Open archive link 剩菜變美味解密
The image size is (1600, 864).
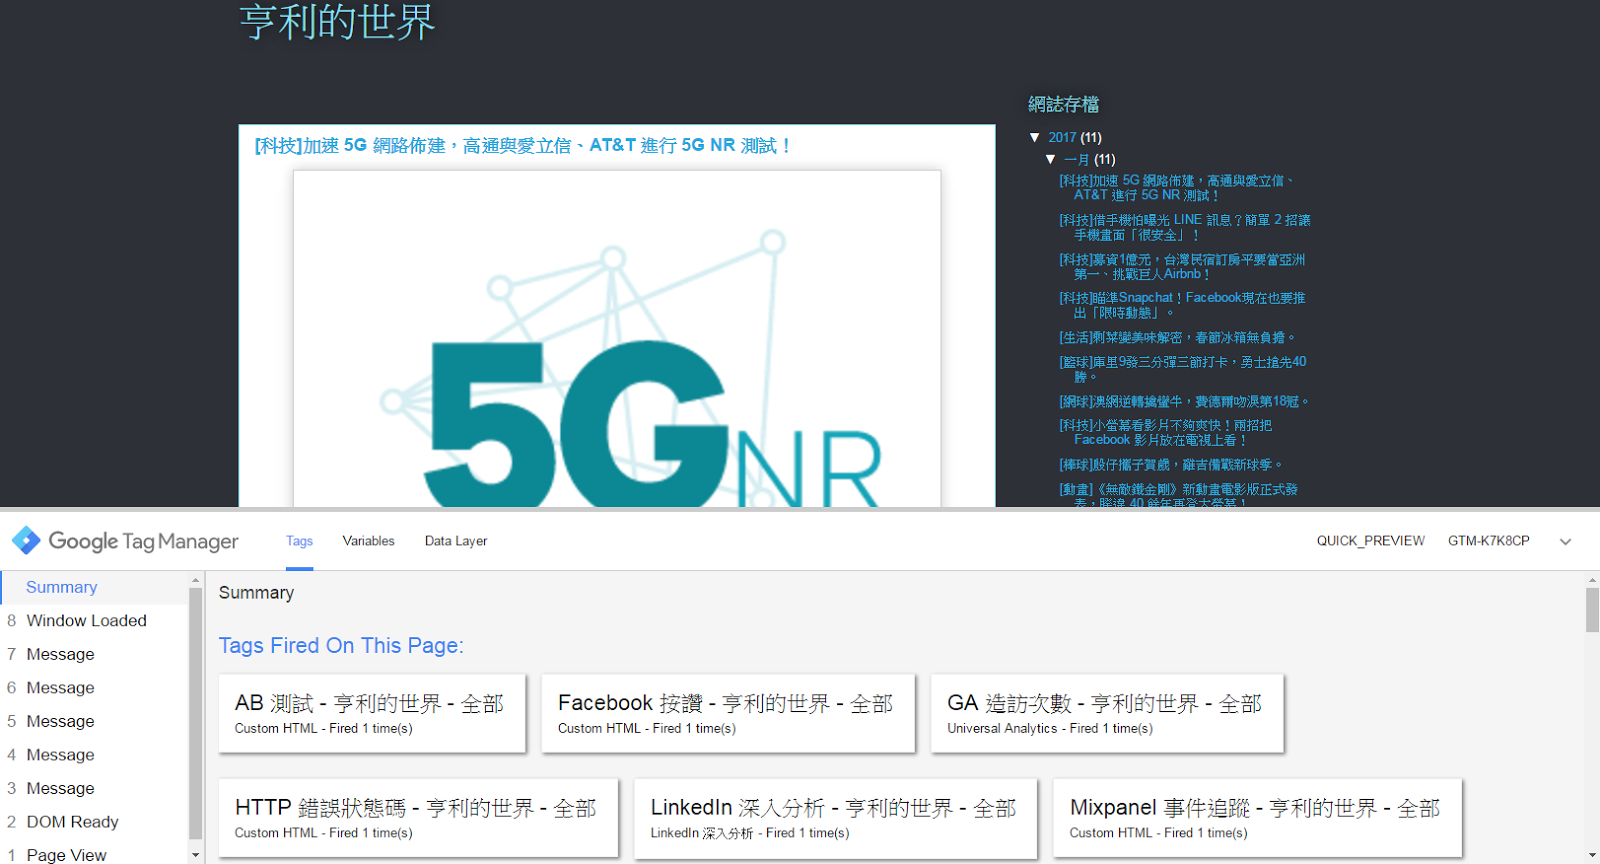[1178, 338]
